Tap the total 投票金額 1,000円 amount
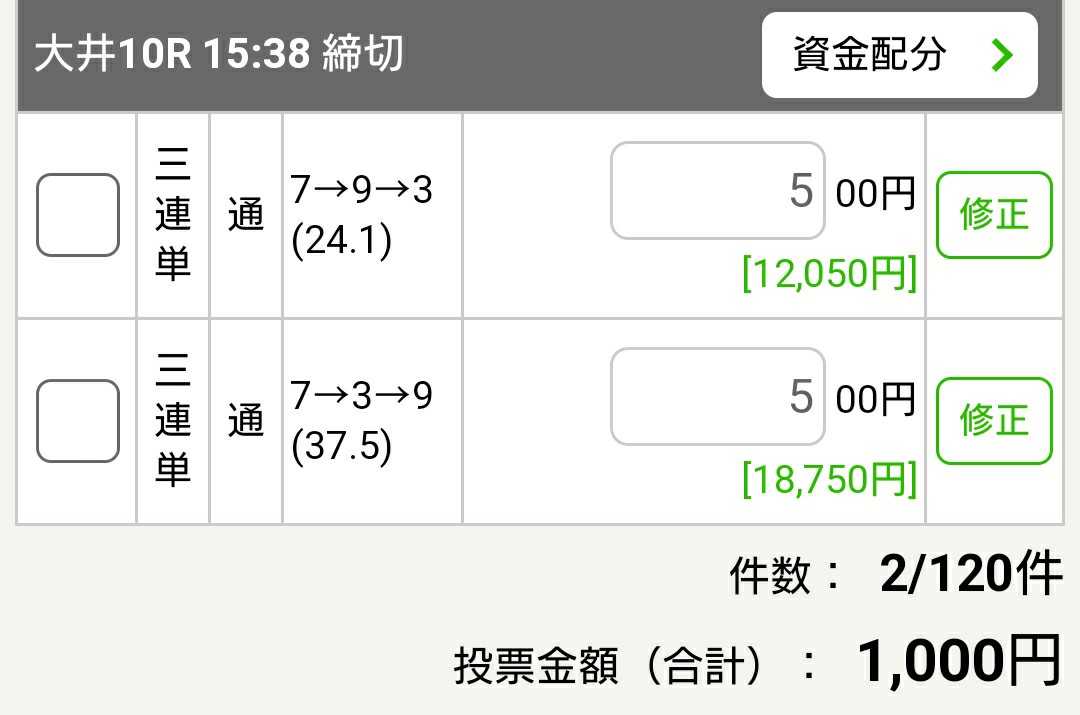Viewport: 1080px width, 715px height. [958, 661]
